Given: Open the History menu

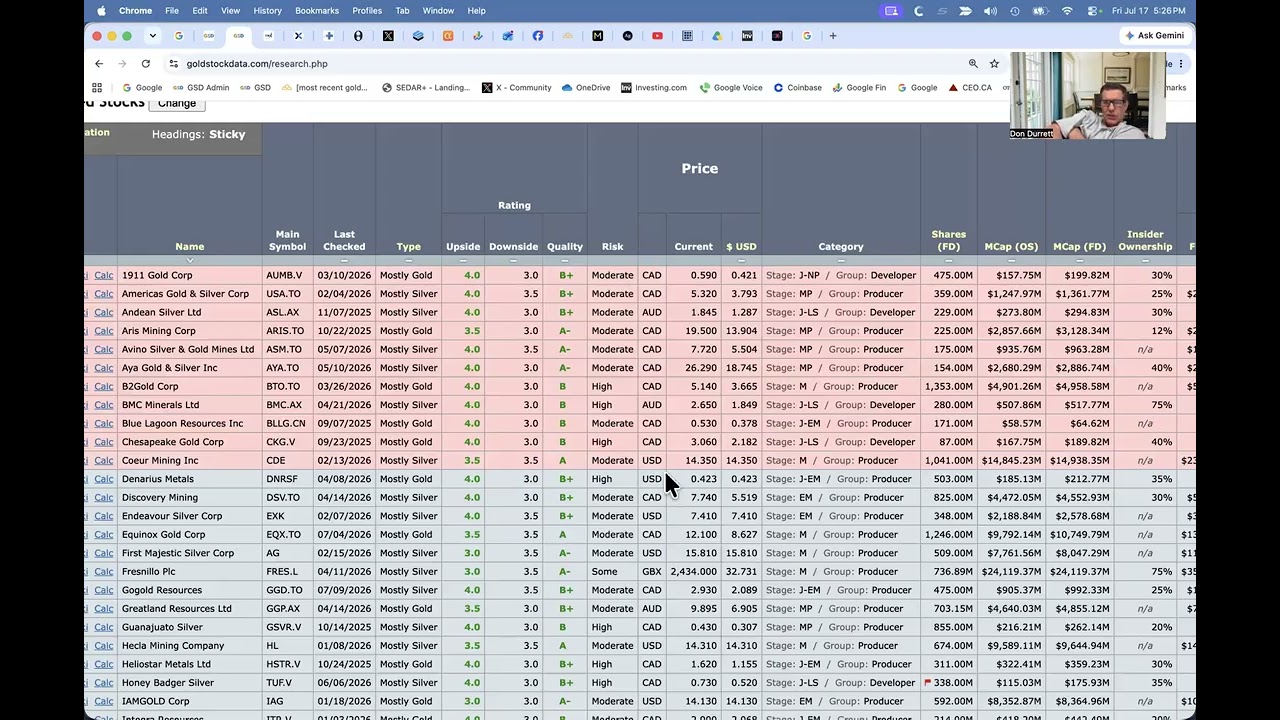Looking at the screenshot, I should [x=267, y=11].
